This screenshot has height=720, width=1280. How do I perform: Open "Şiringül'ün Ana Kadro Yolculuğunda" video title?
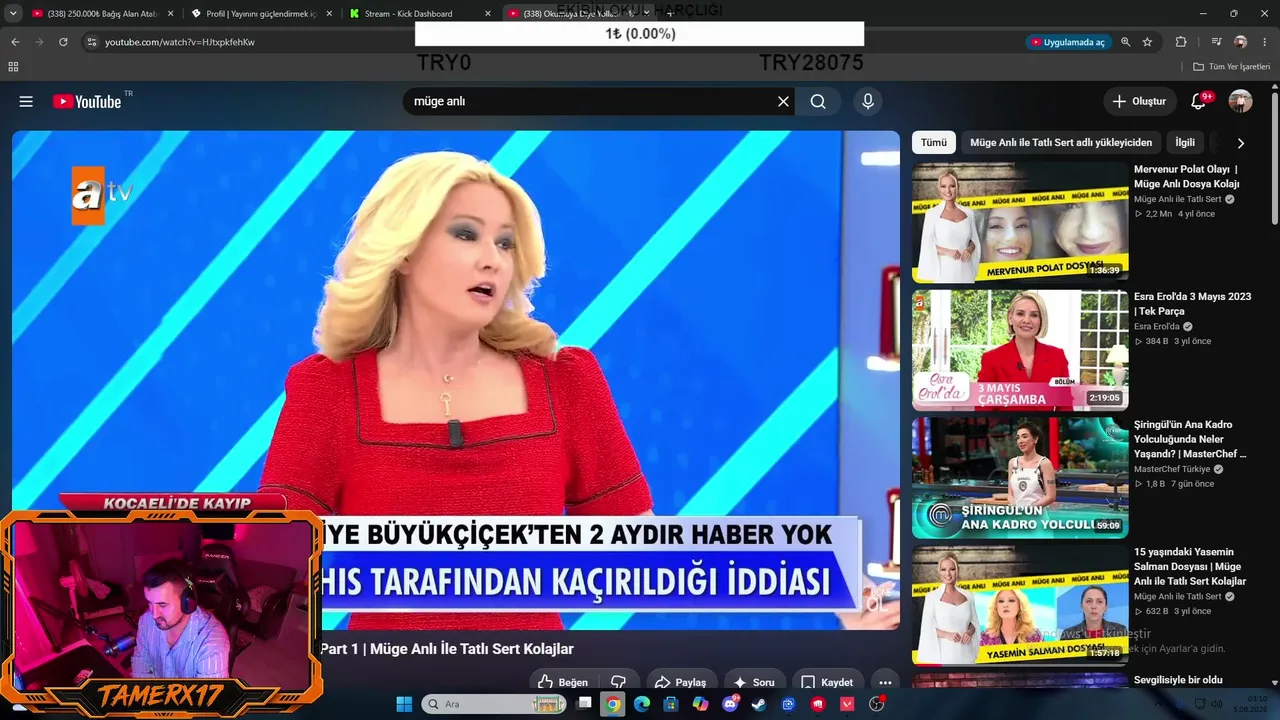click(1190, 439)
